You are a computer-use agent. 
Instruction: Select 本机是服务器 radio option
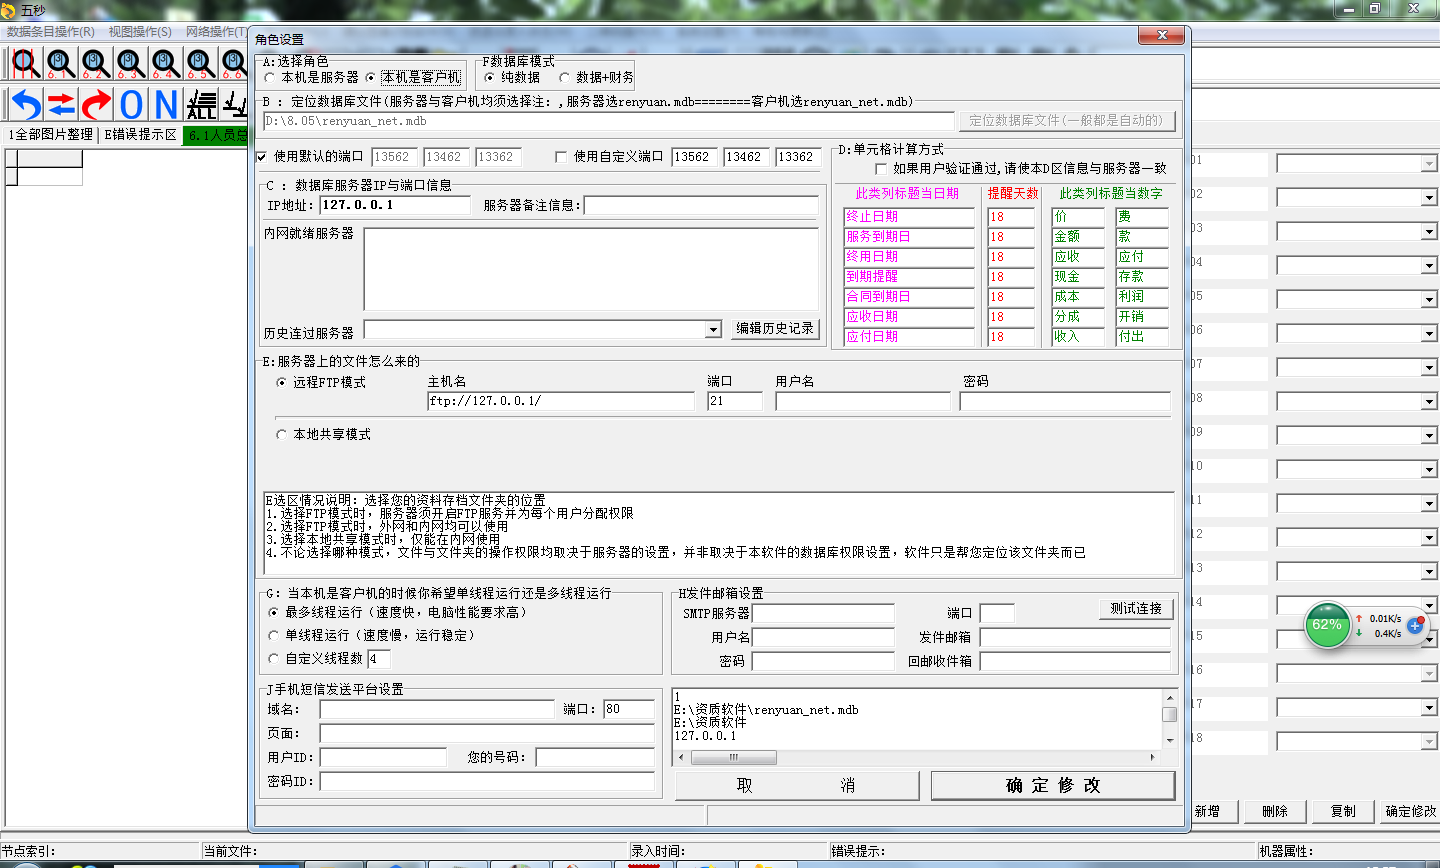(x=270, y=77)
